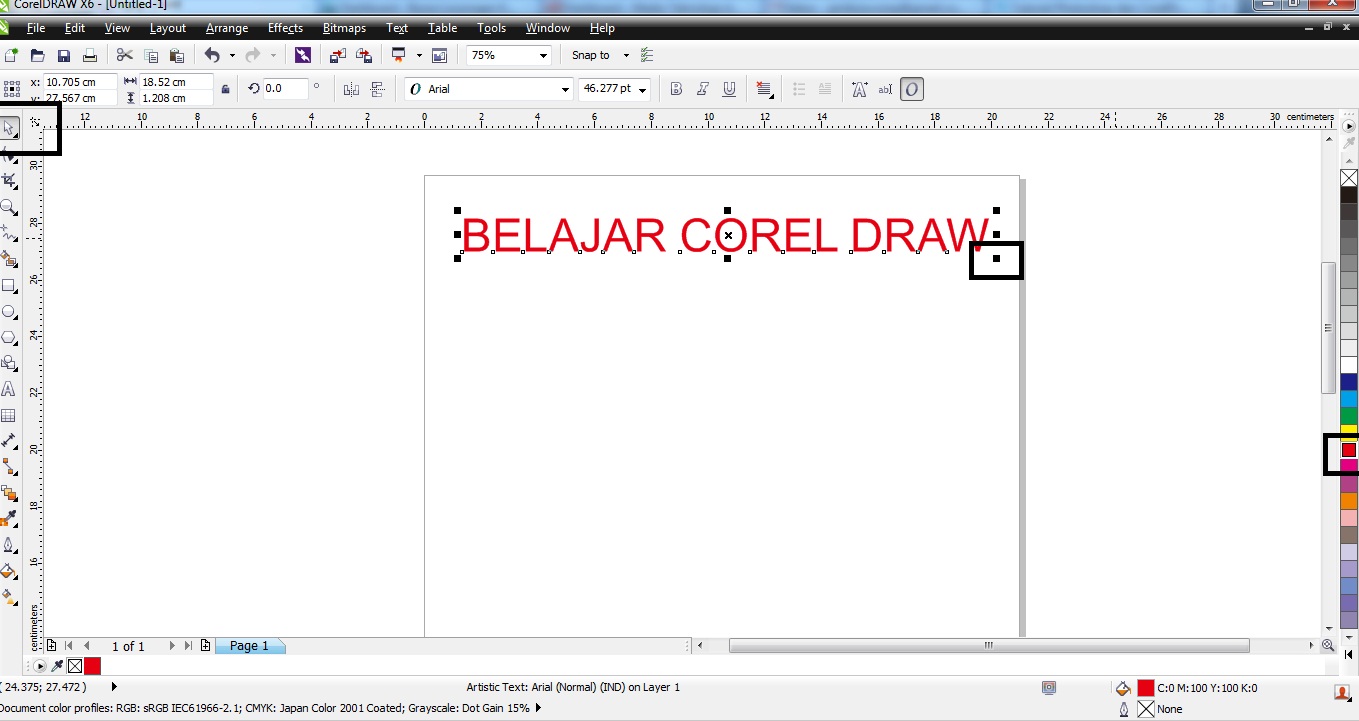Select the Rectangle tool

(9, 285)
